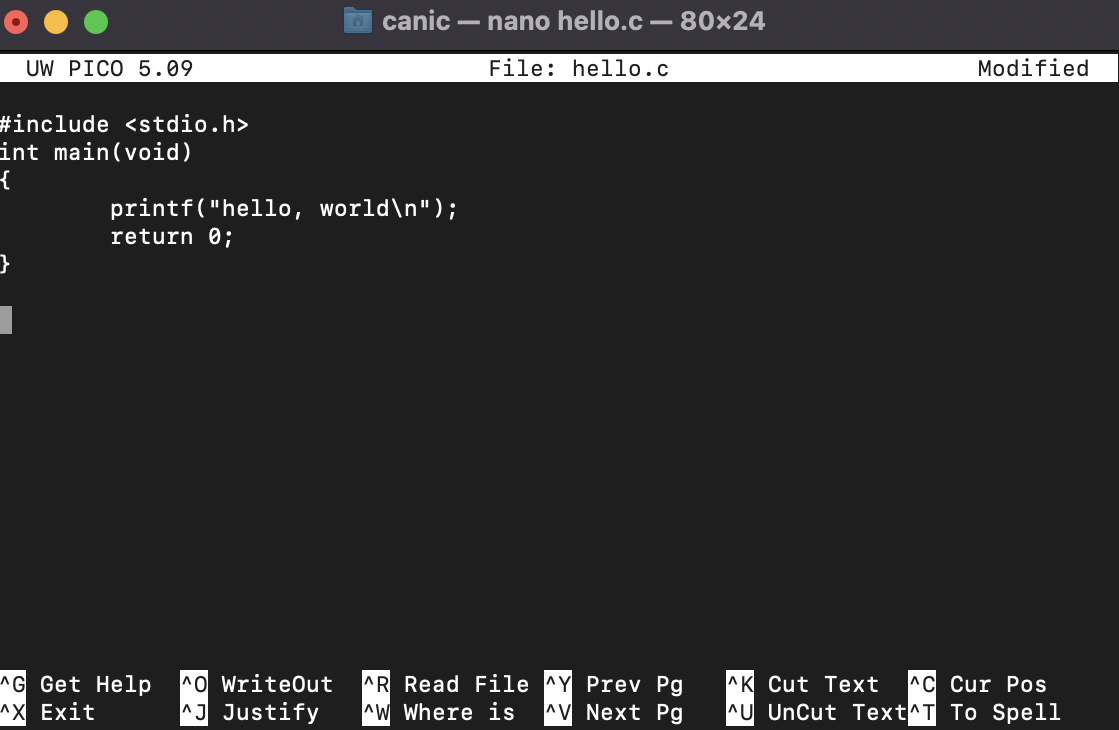Viewport: 1119px width, 730px height.
Task: Click the home folder icon in title bar
Action: point(358,21)
